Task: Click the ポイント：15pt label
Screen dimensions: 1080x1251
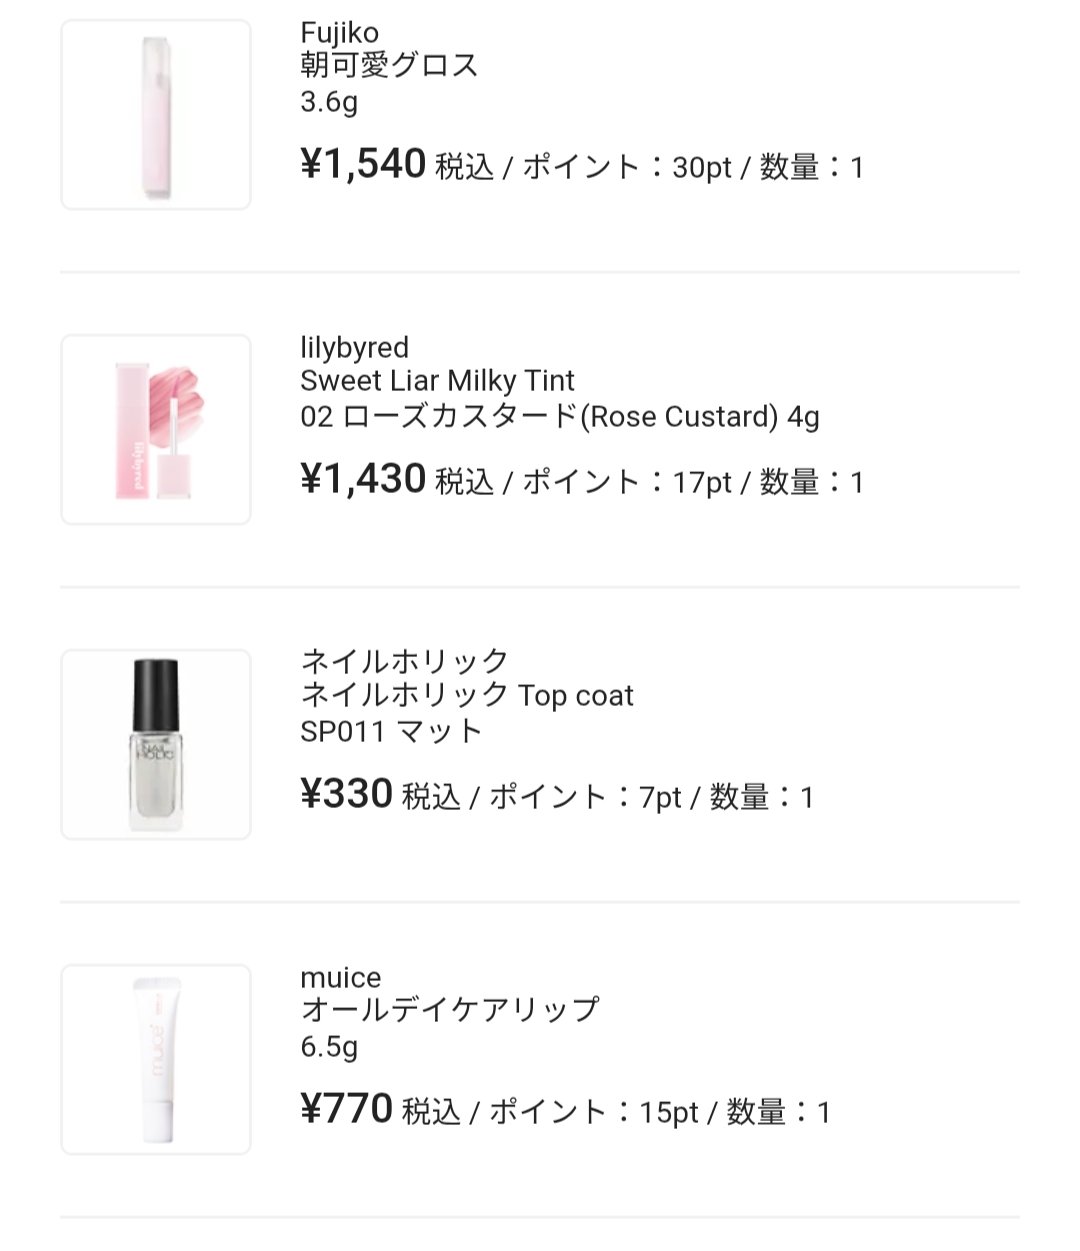Action: coord(593,1112)
